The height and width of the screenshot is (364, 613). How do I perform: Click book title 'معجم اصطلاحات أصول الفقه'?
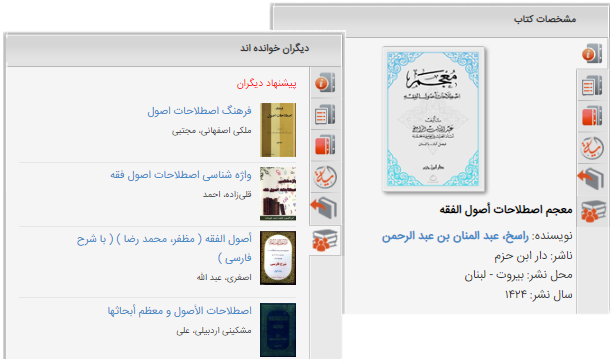pyautogui.click(x=506, y=210)
